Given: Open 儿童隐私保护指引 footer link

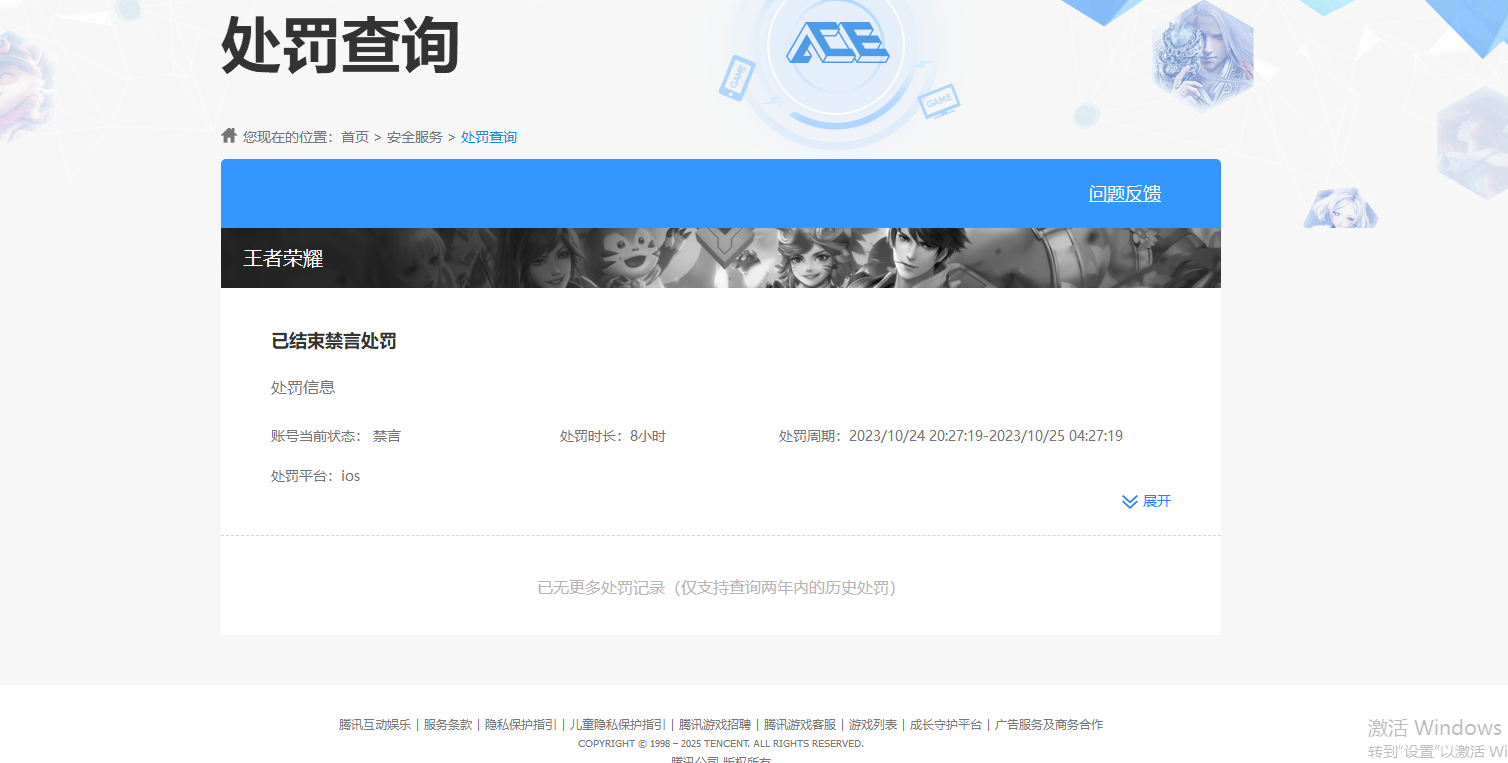Looking at the screenshot, I should (x=618, y=725).
